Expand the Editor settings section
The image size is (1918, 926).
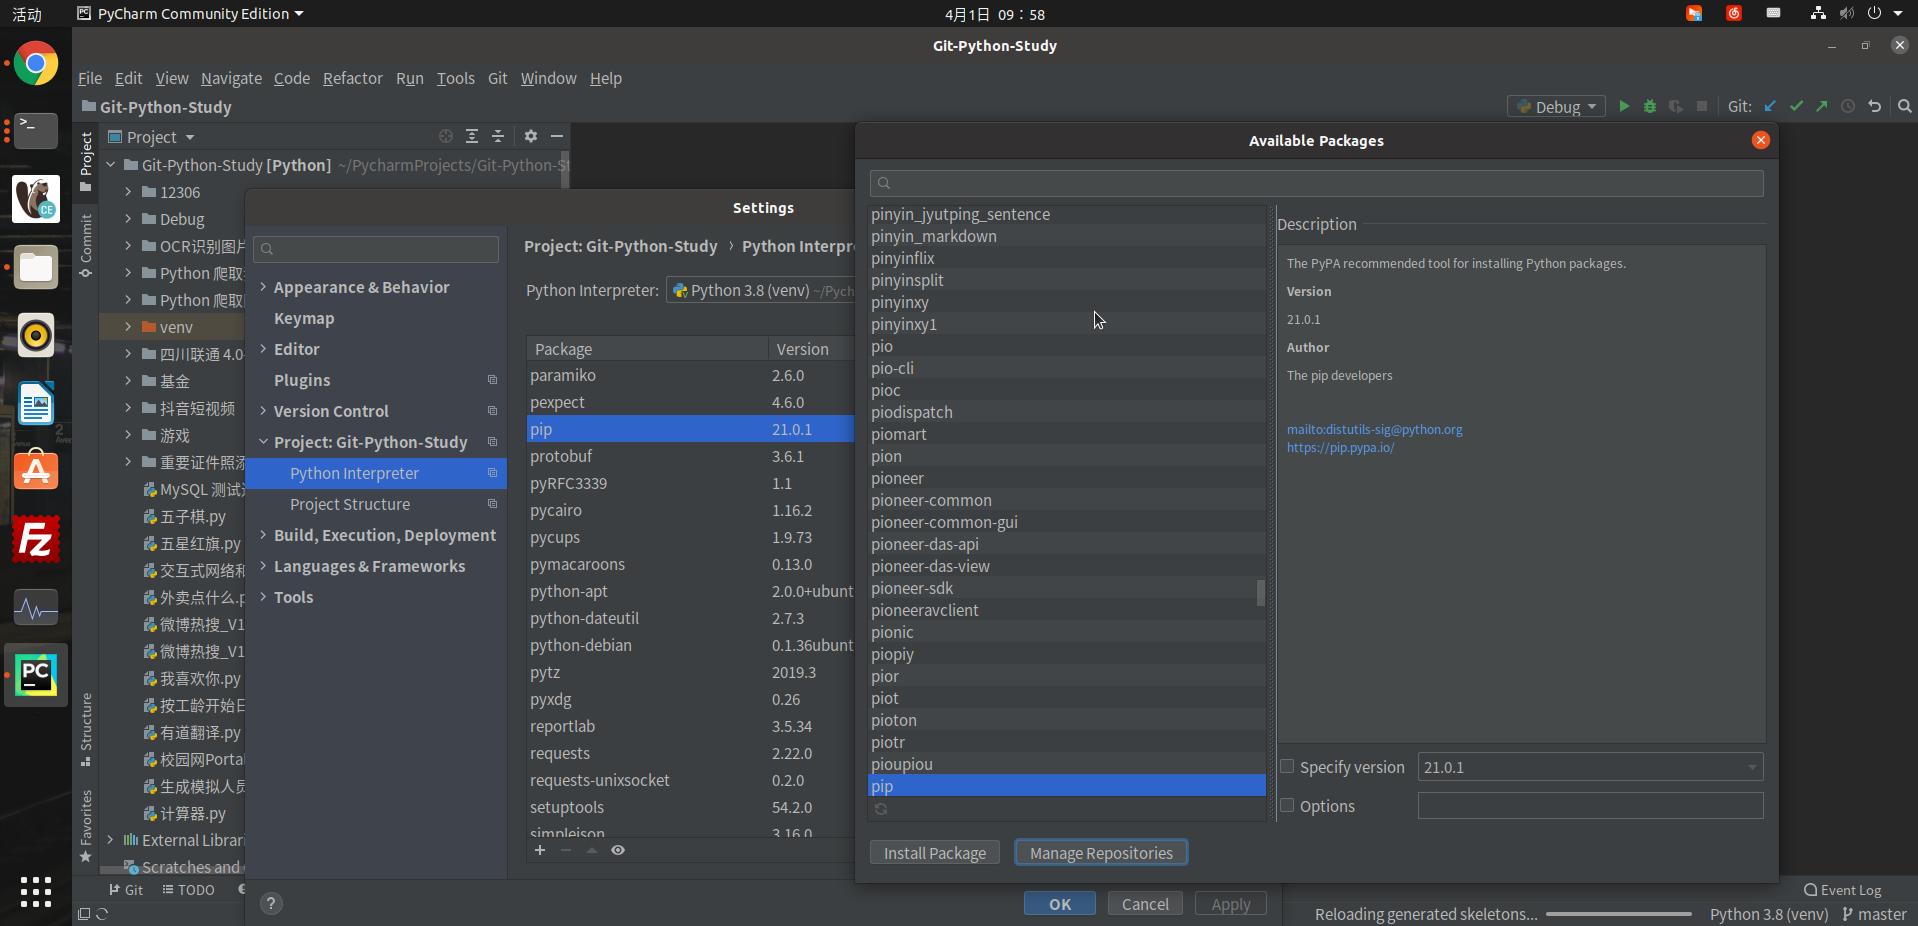pos(263,349)
